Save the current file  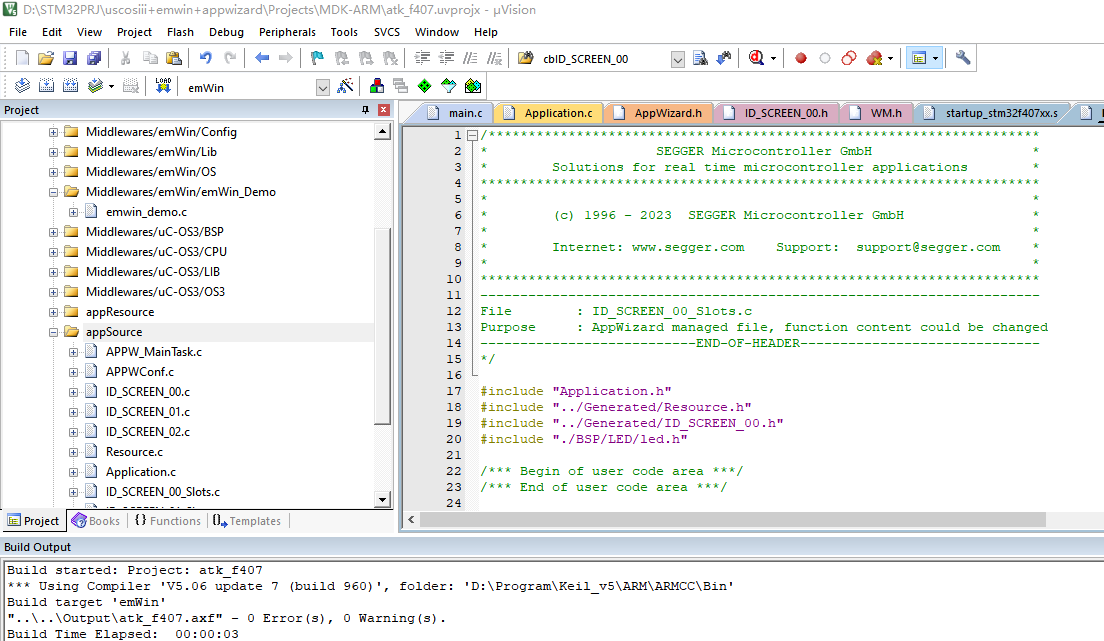point(70,58)
